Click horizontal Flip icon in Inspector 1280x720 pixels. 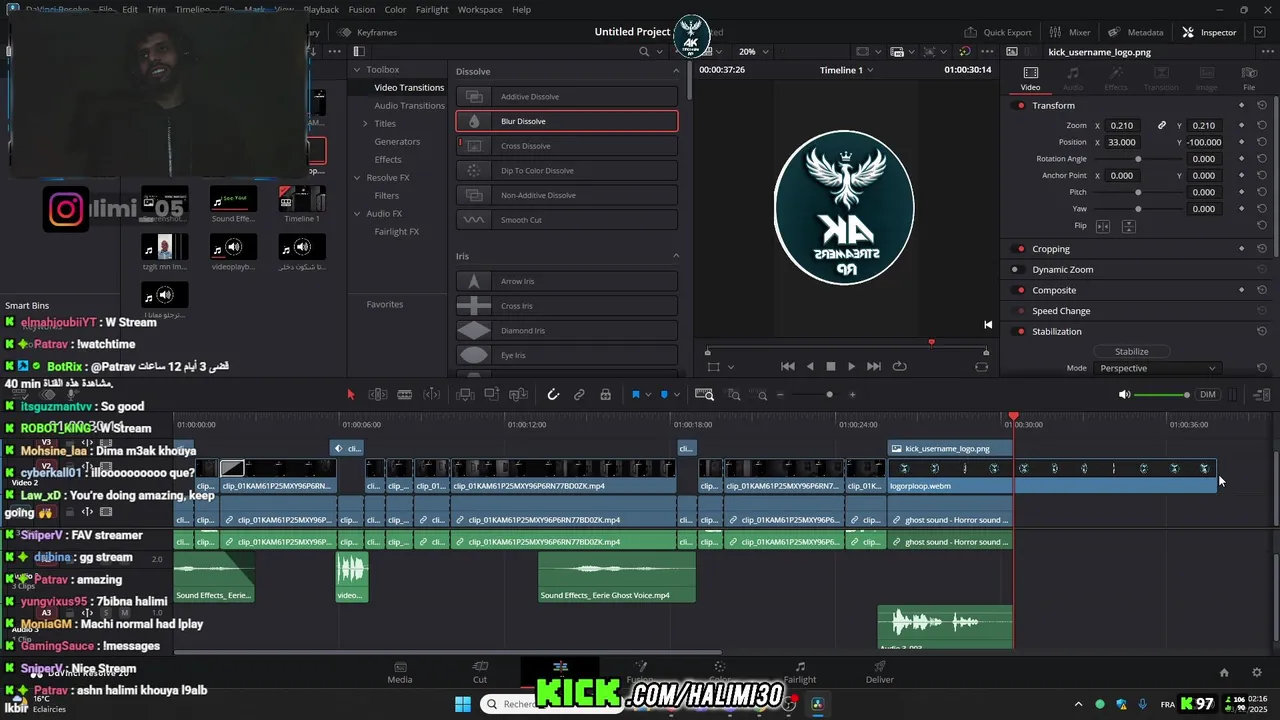(1103, 226)
